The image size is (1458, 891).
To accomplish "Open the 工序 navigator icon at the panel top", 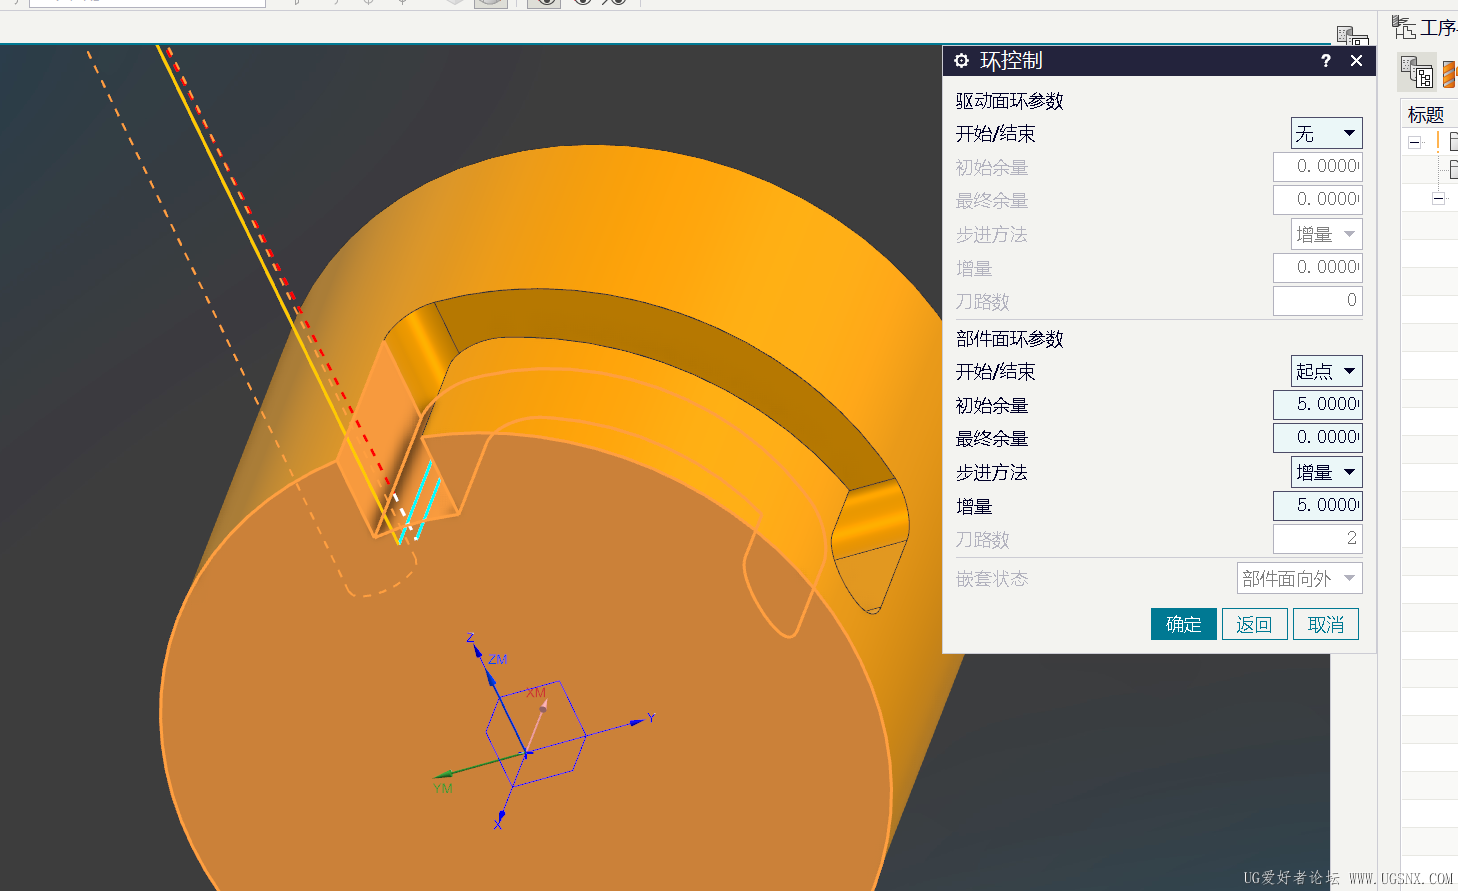I will point(1403,28).
